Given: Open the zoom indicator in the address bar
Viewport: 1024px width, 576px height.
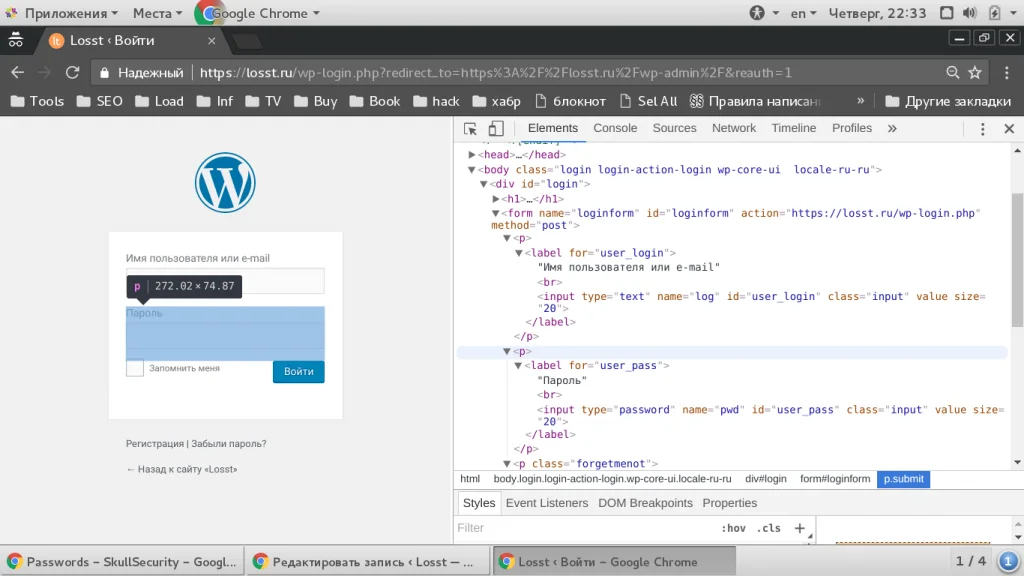Looking at the screenshot, I should pos(953,73).
